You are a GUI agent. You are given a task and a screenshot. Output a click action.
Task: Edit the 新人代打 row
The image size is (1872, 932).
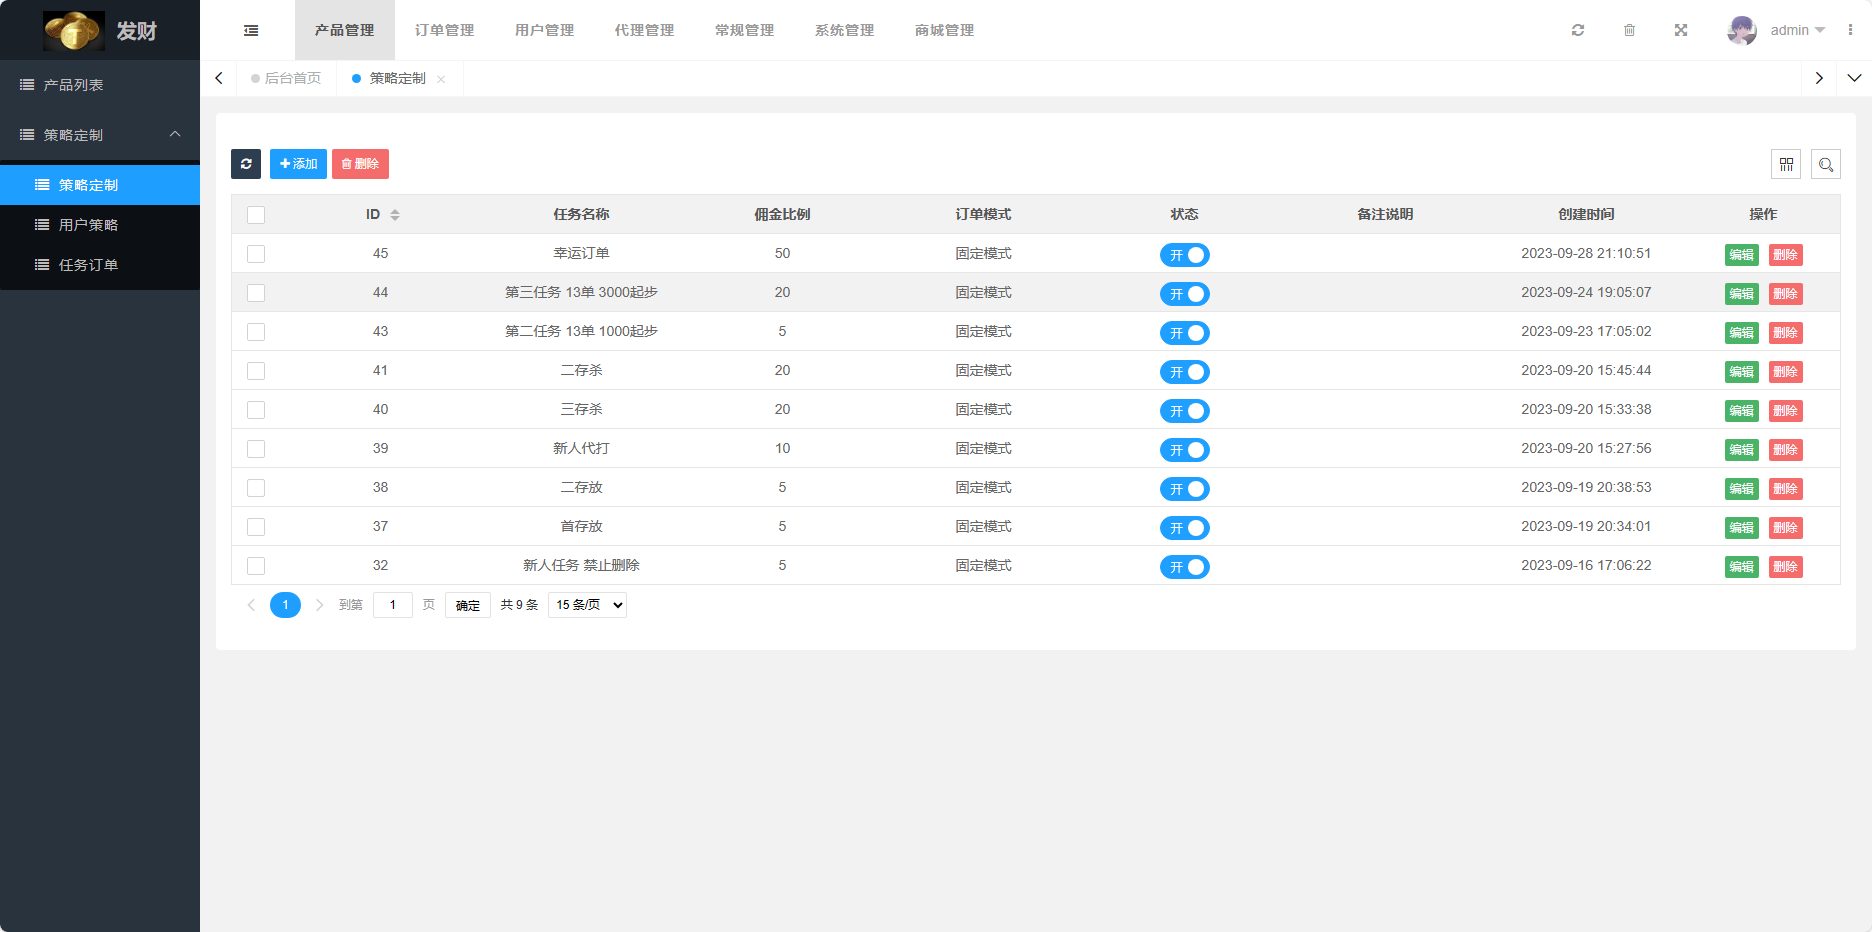click(x=1742, y=450)
